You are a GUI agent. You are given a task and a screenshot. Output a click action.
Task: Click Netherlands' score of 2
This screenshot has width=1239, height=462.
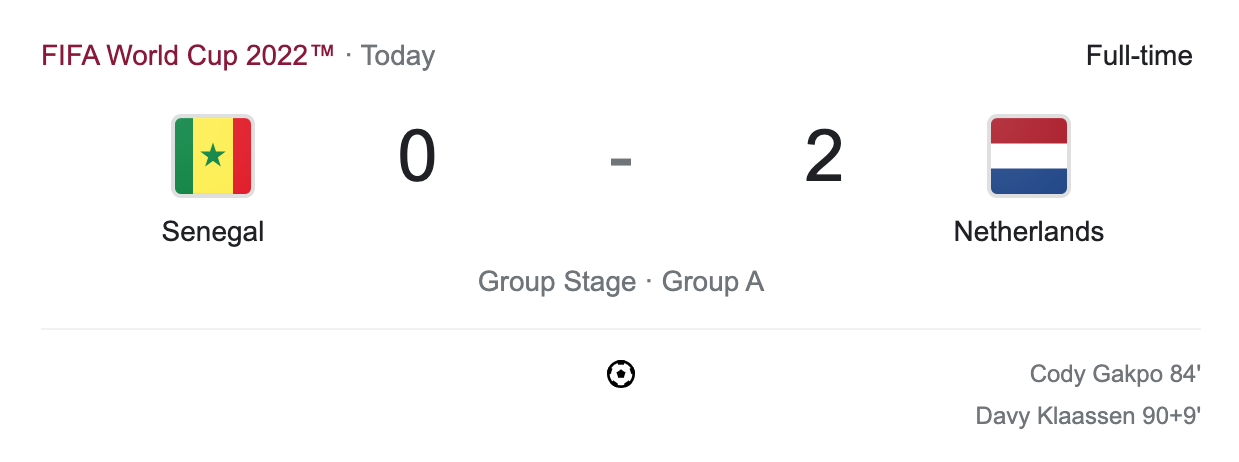pos(824,158)
